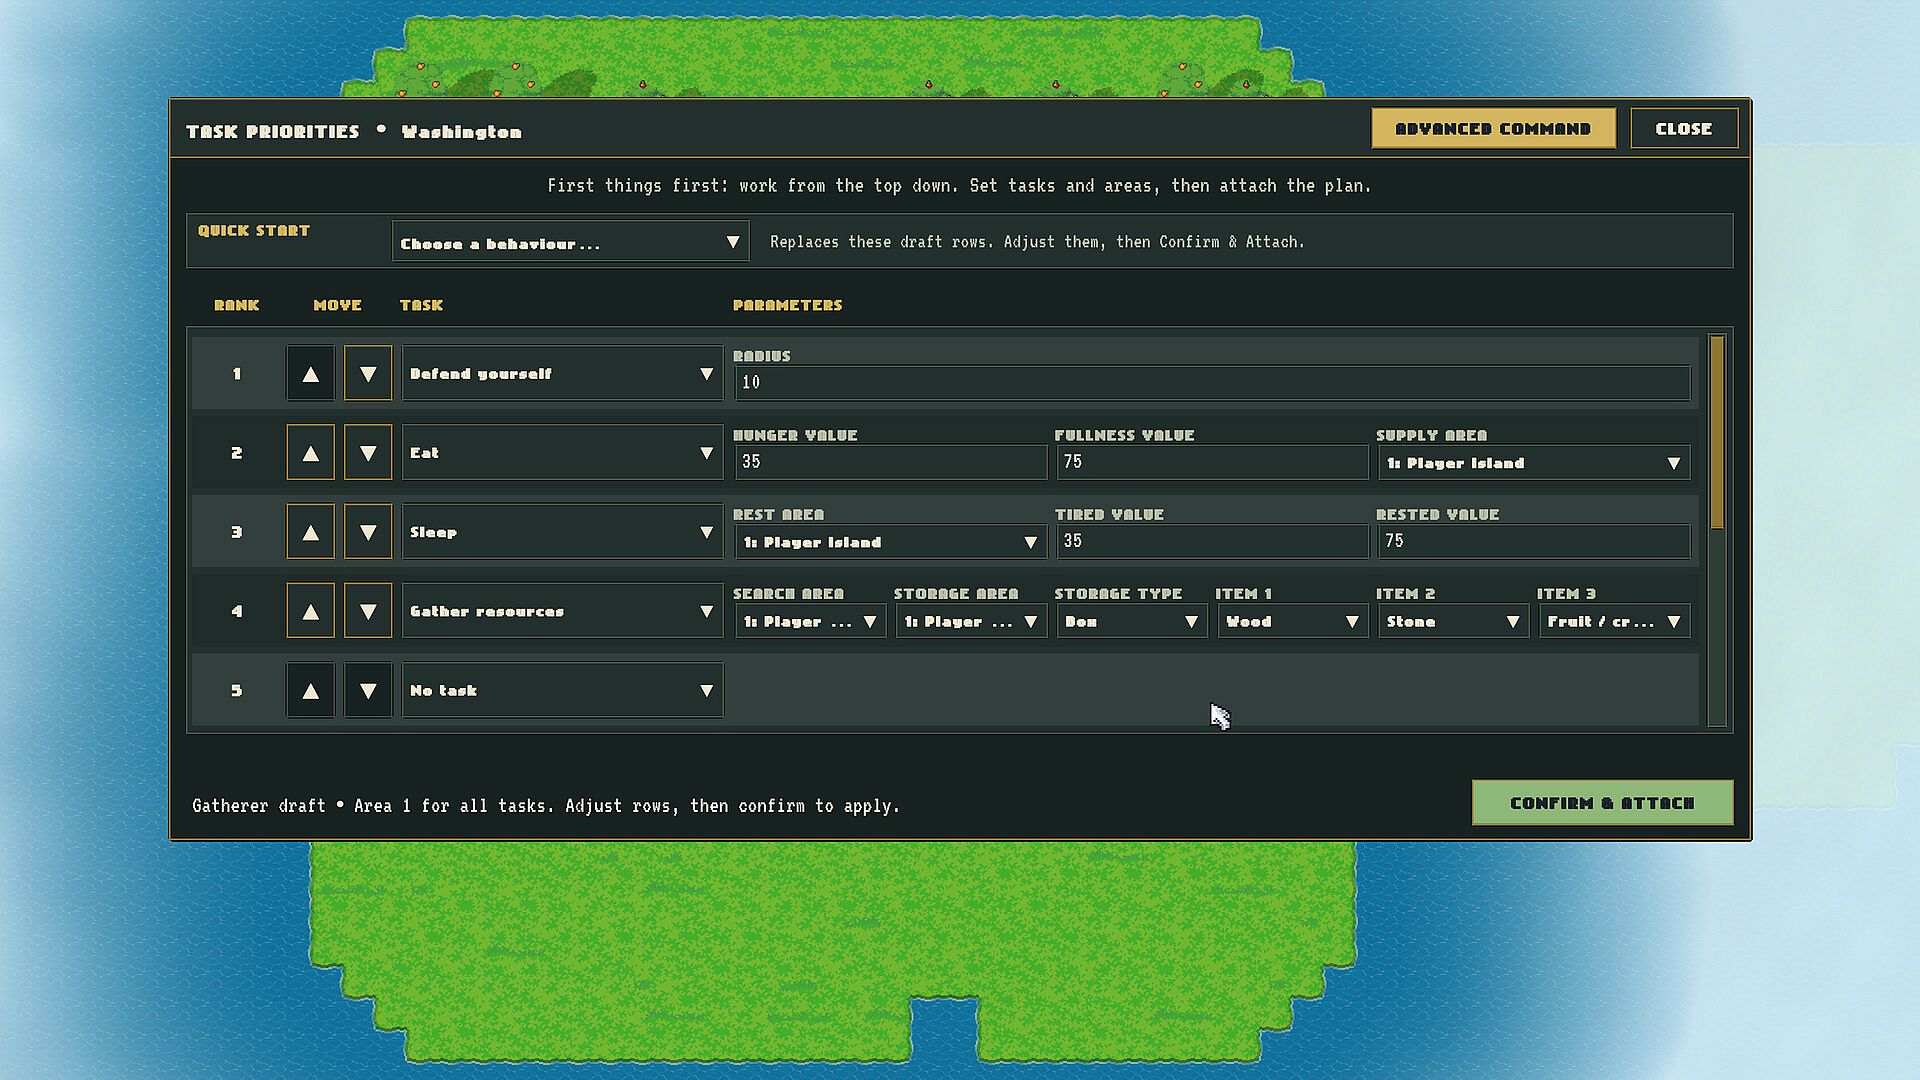Move Eat task down one rank
This screenshot has height=1080, width=1920.
click(x=368, y=453)
